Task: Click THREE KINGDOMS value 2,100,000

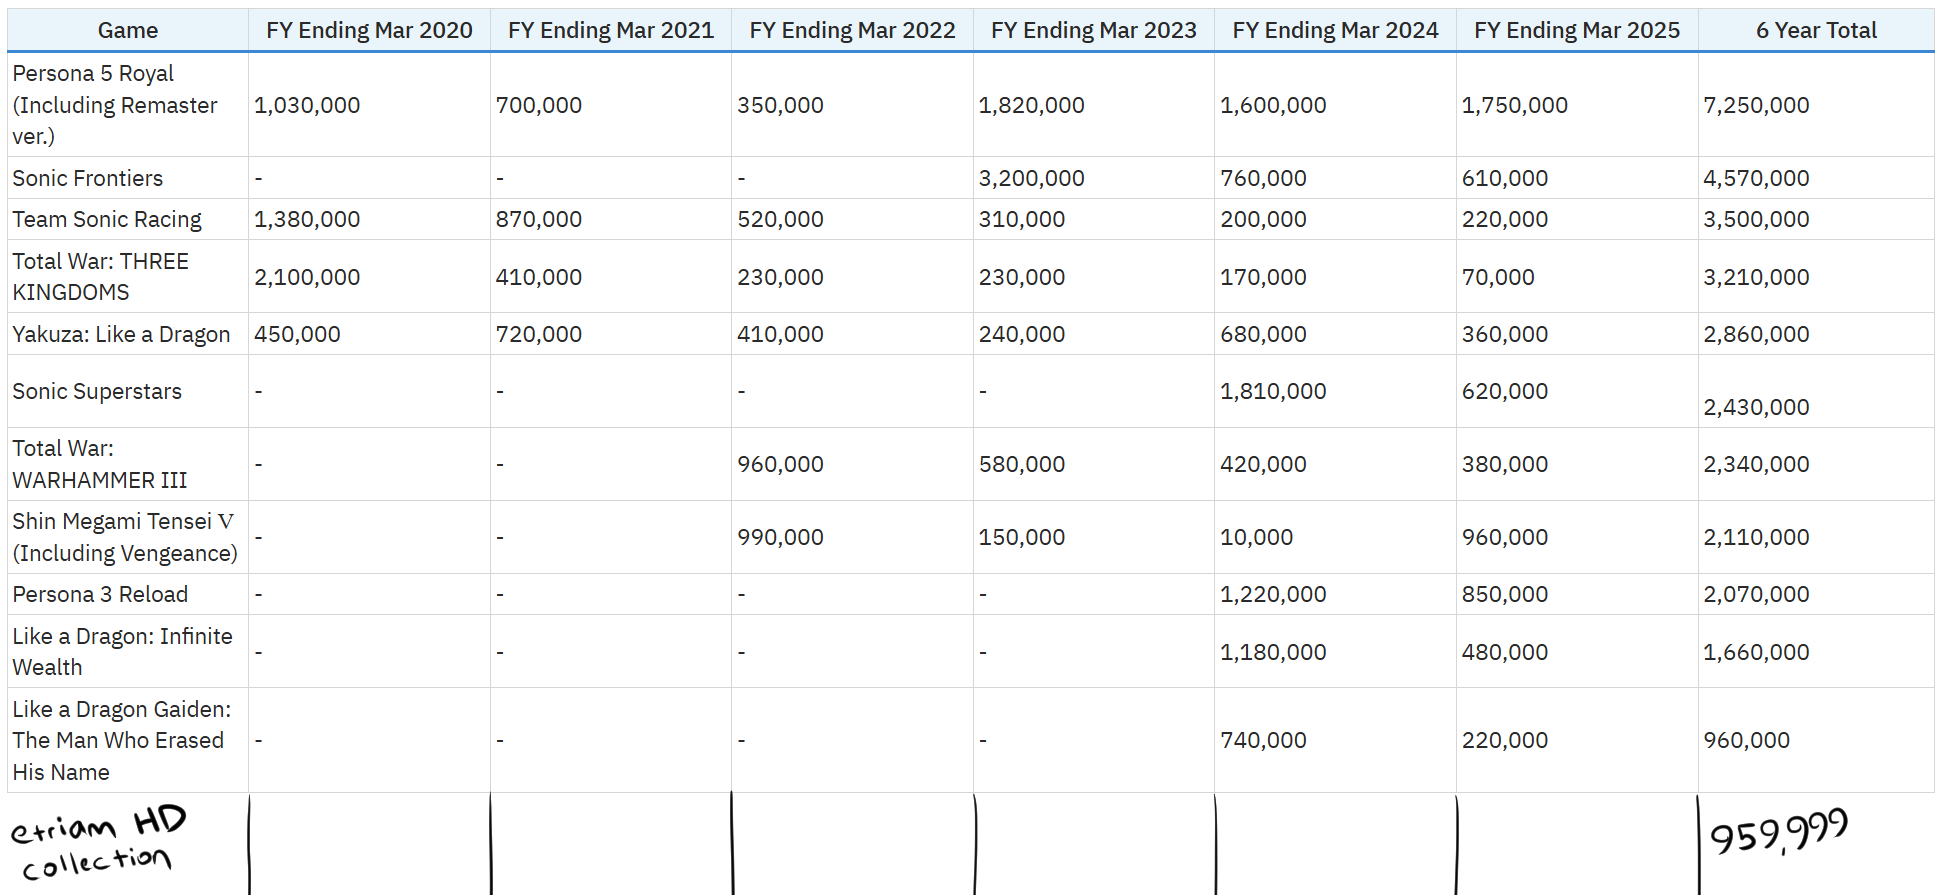Action: (307, 277)
